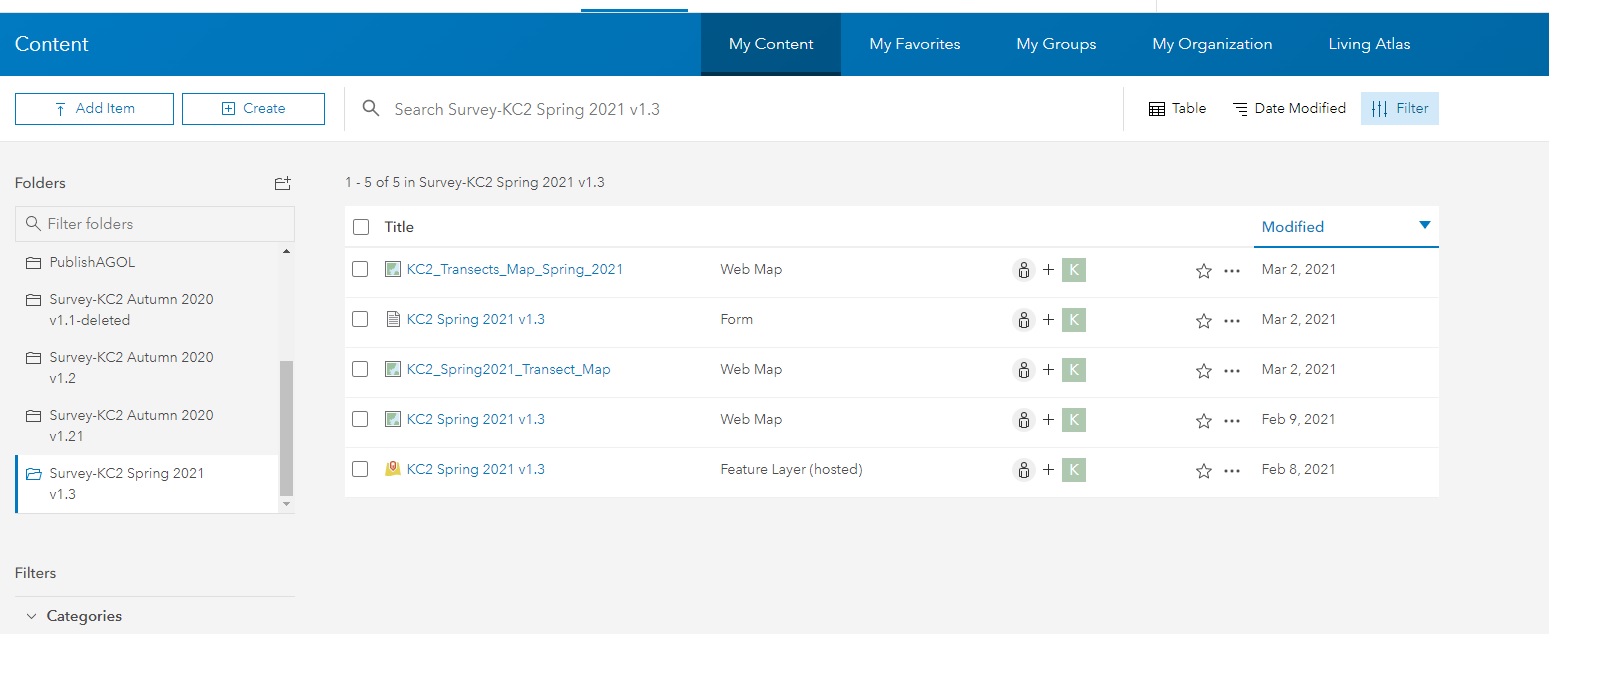Go to My Groups tab
The width and height of the screenshot is (1598, 692).
click(1056, 44)
